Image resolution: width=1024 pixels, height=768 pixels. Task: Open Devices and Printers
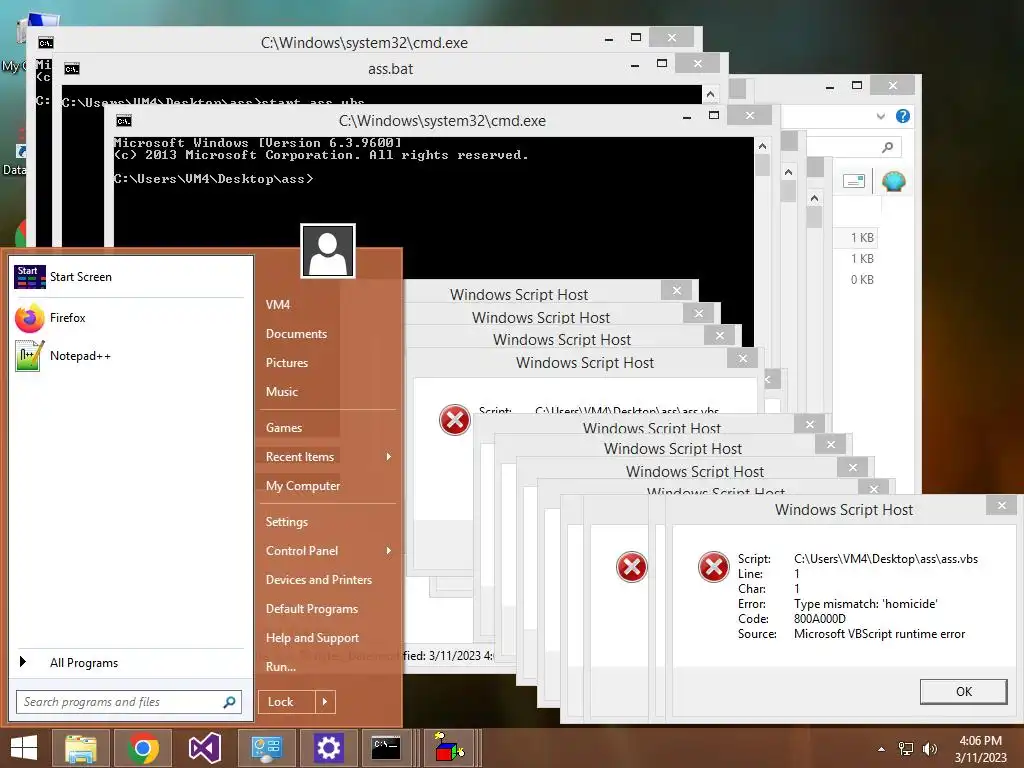click(x=319, y=580)
